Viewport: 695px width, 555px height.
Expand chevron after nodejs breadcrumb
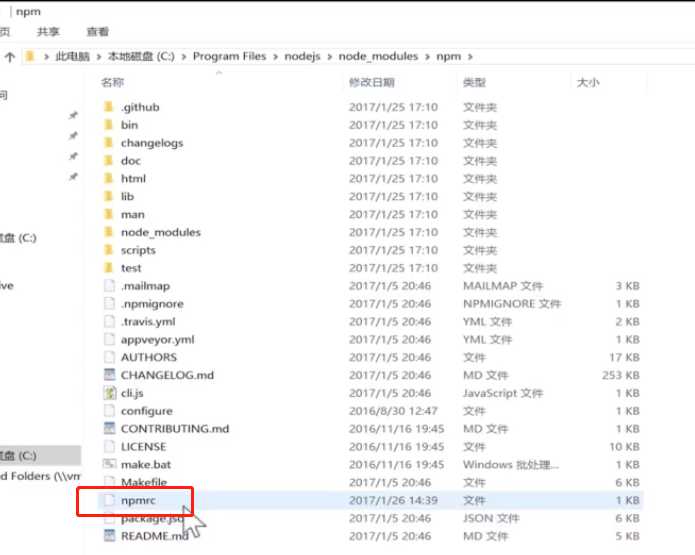pyautogui.click(x=329, y=57)
